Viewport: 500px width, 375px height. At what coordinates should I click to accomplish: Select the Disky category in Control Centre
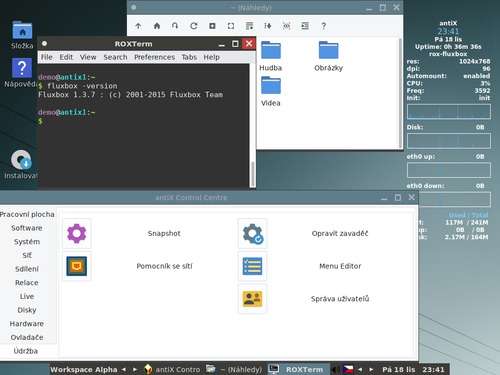click(x=27, y=310)
